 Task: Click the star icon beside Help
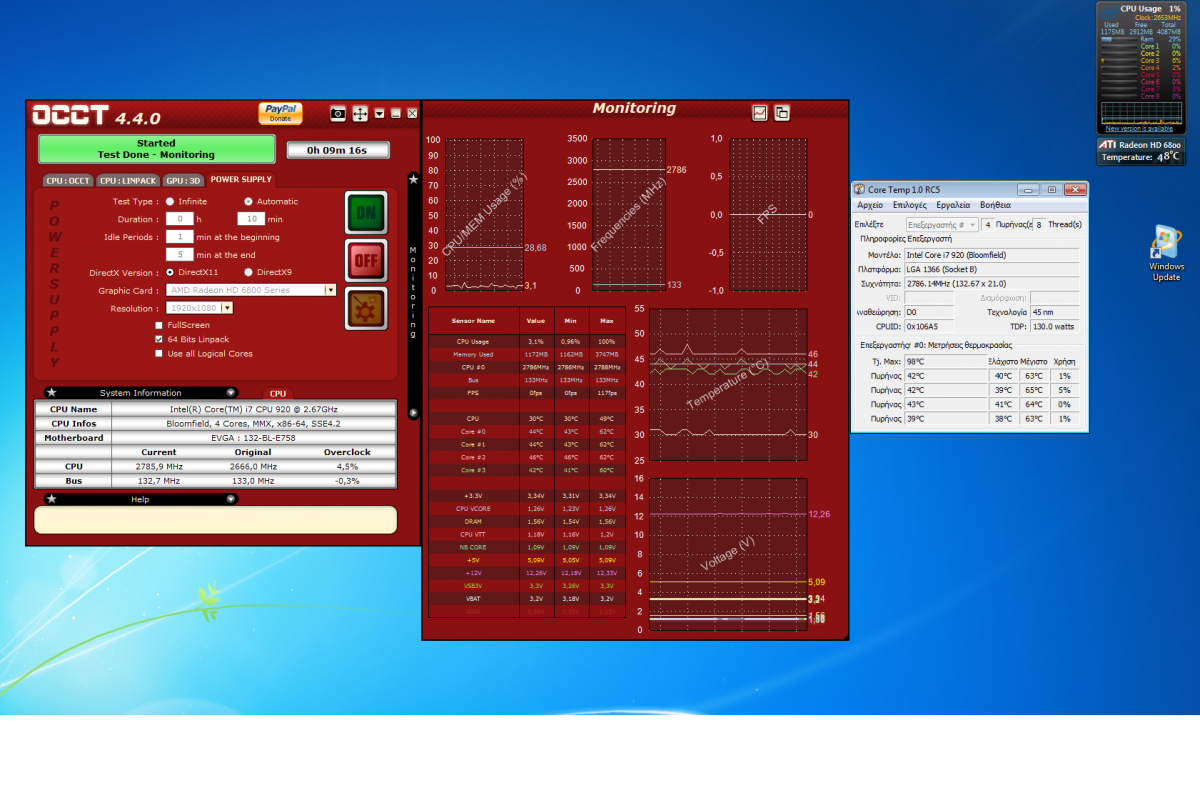click(52, 499)
